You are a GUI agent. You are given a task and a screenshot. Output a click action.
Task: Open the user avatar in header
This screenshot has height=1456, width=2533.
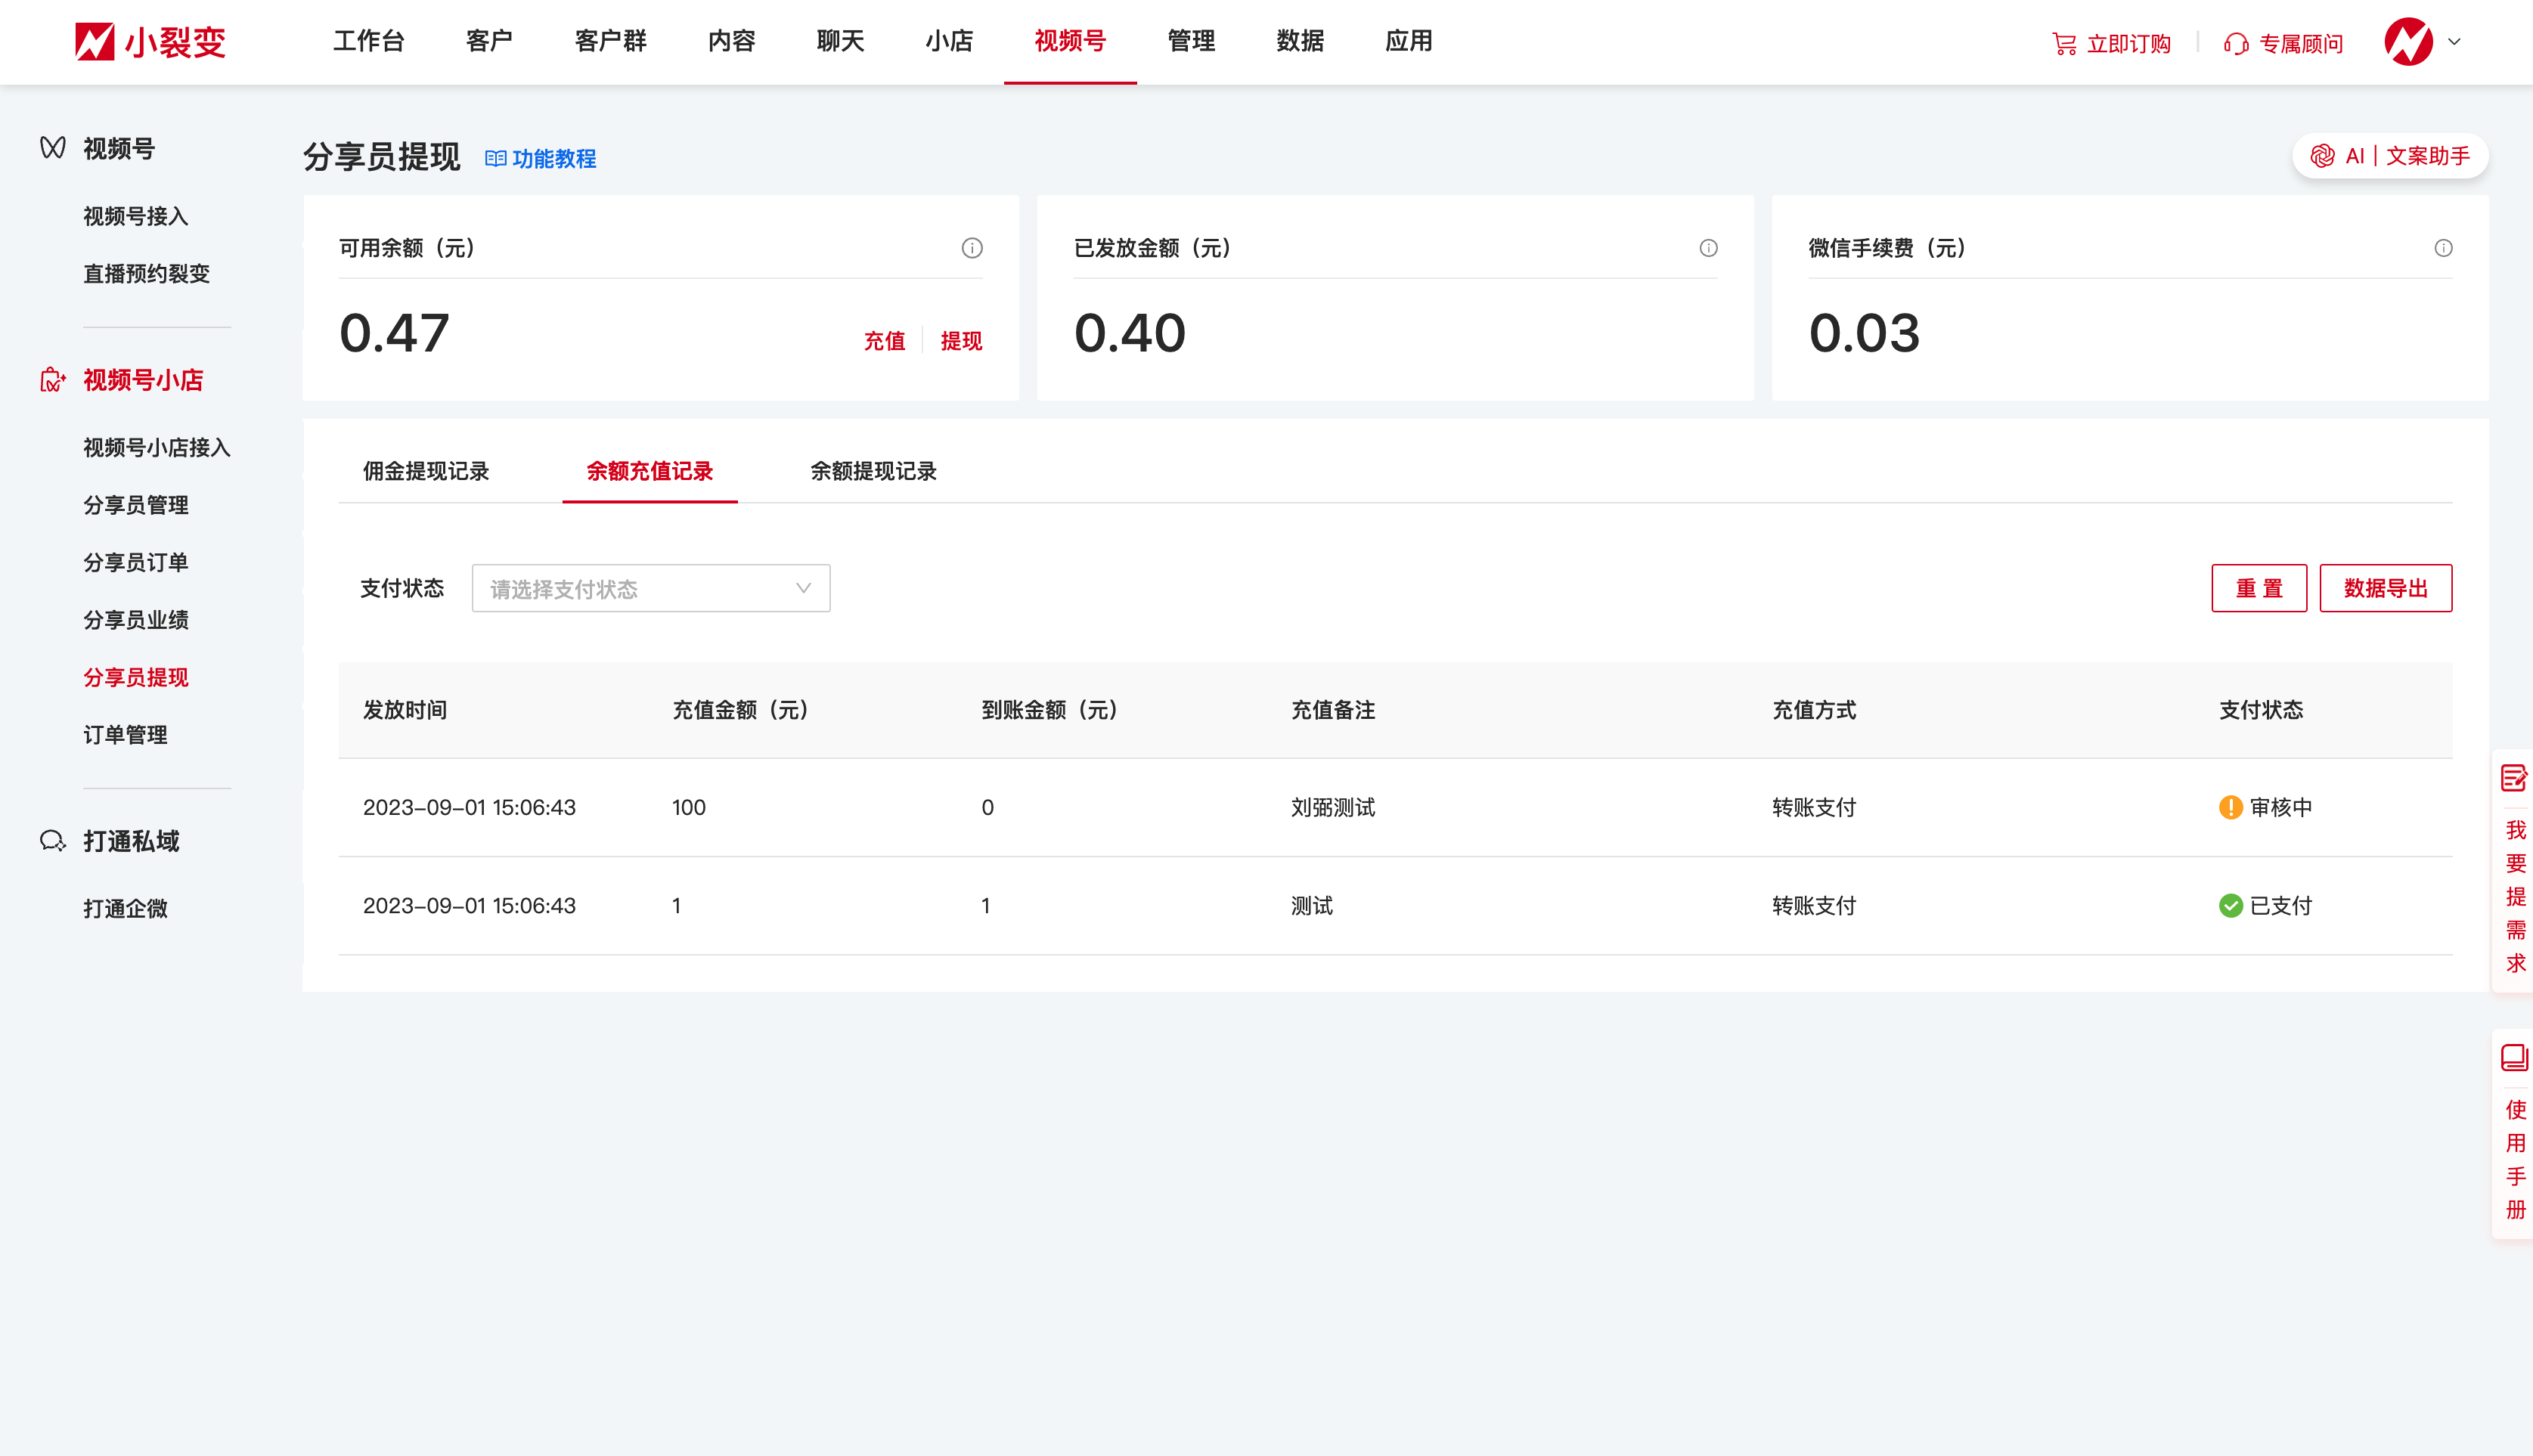(2408, 42)
